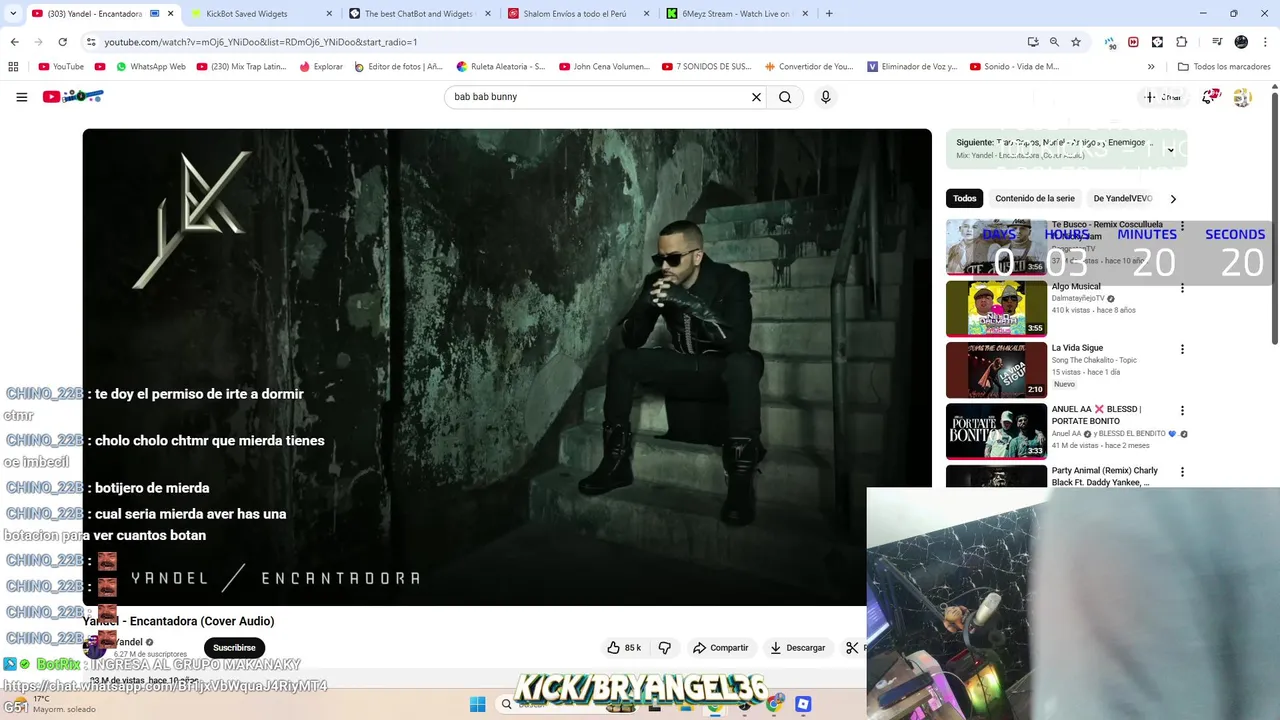Open the tab search dropdown arrow
1280x720 pixels.
(x=13, y=14)
